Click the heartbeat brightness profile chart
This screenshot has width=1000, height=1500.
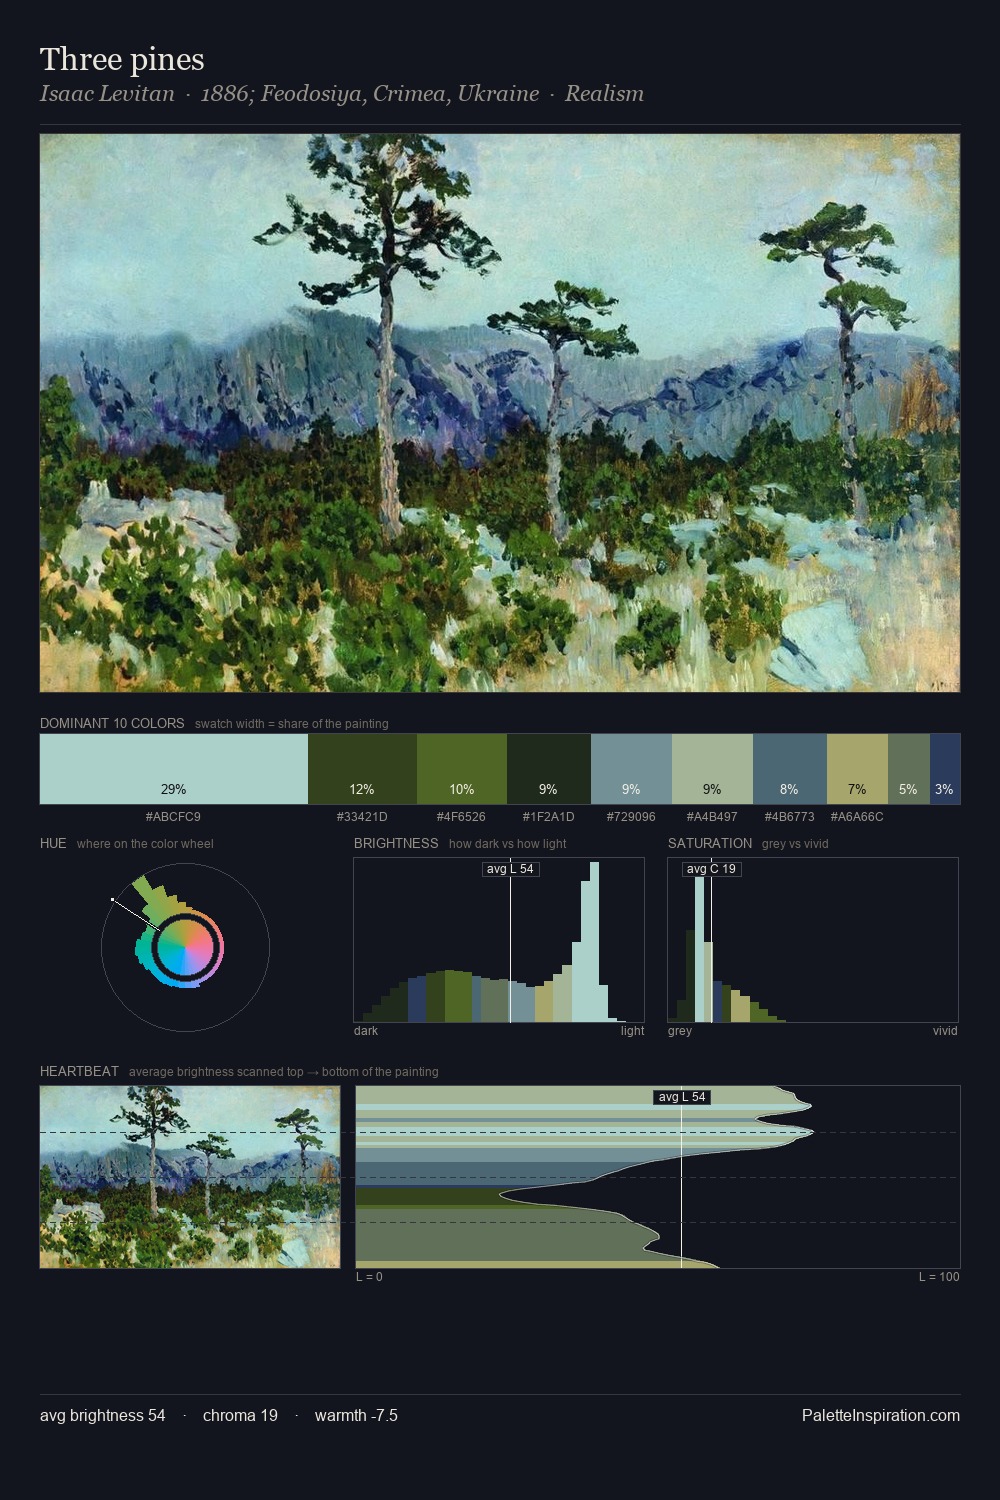point(658,1177)
